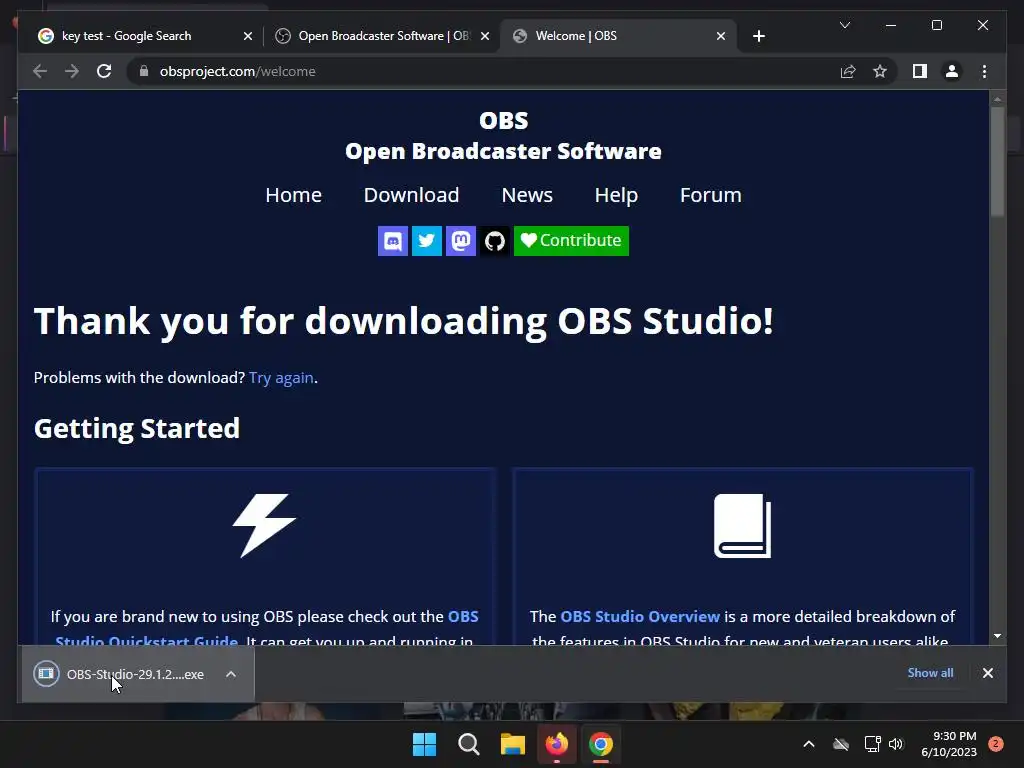This screenshot has width=1024, height=768.
Task: Open the OBS Twitter icon link
Action: coord(426,241)
